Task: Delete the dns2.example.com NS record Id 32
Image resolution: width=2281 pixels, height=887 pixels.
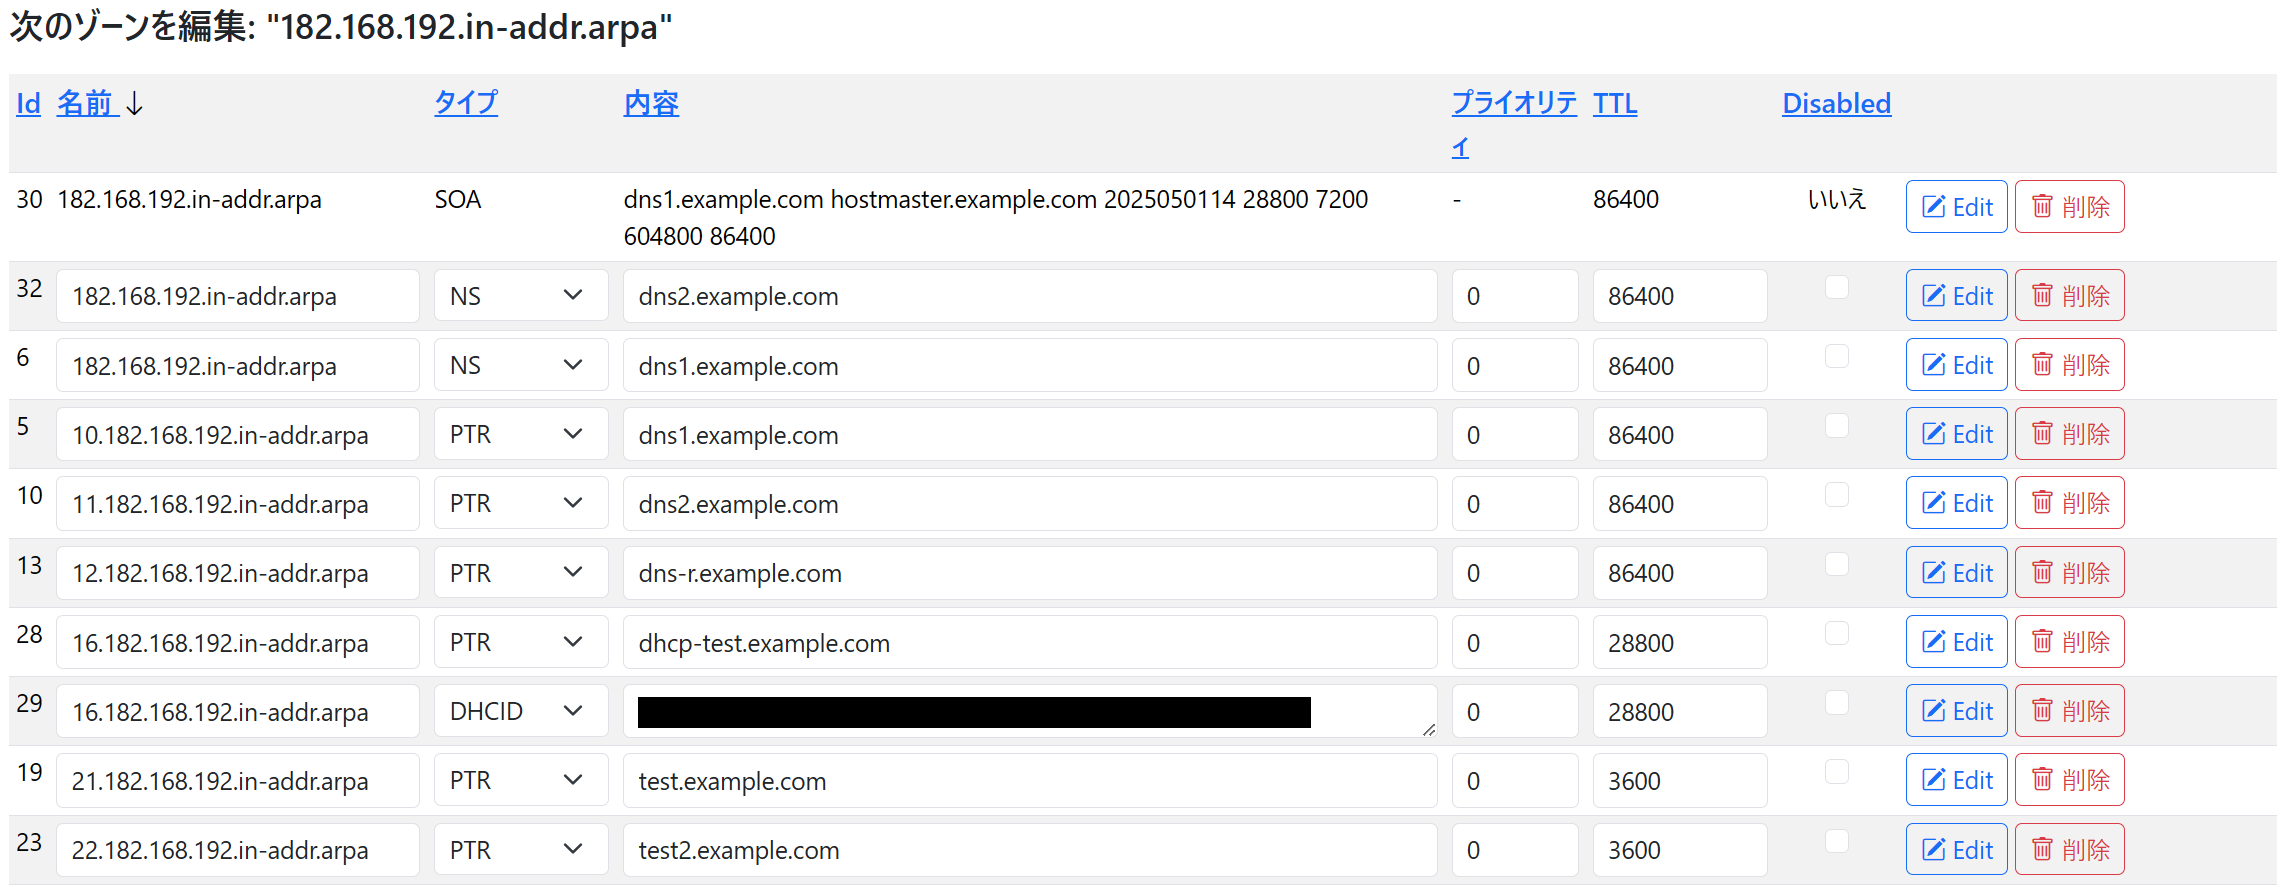Action: (2069, 296)
